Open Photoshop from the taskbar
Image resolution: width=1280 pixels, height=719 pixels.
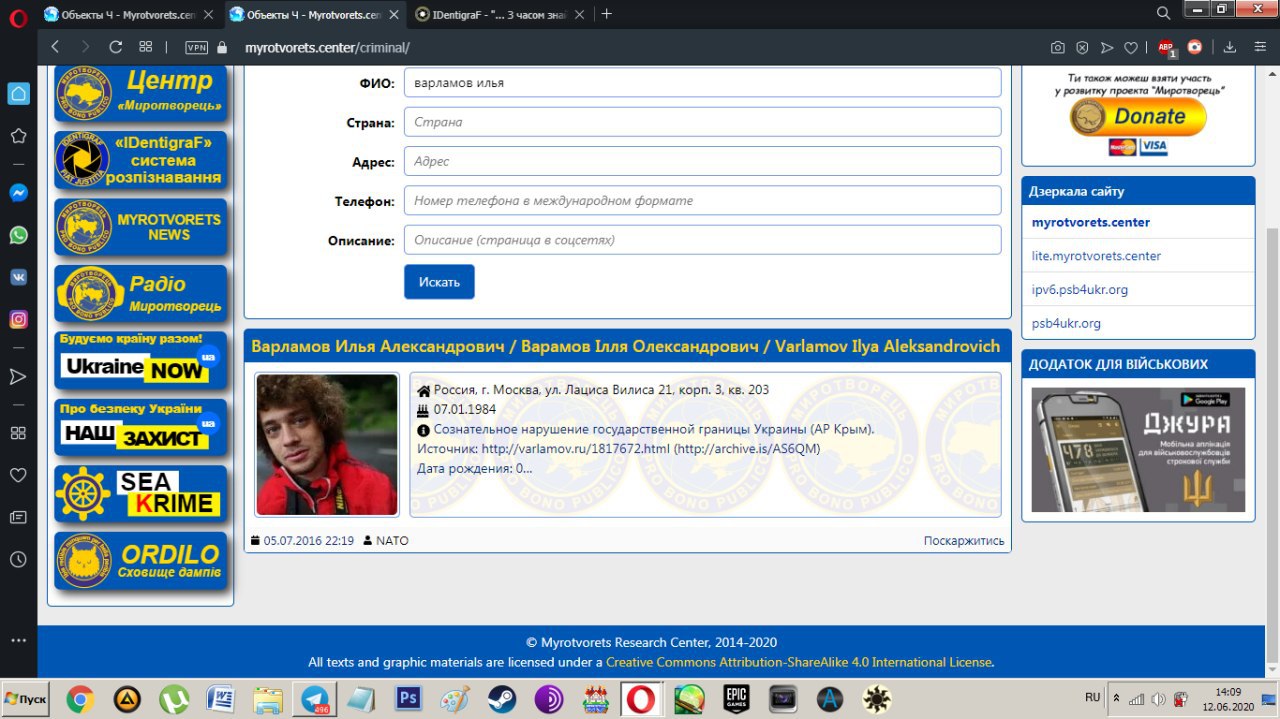pyautogui.click(x=409, y=698)
